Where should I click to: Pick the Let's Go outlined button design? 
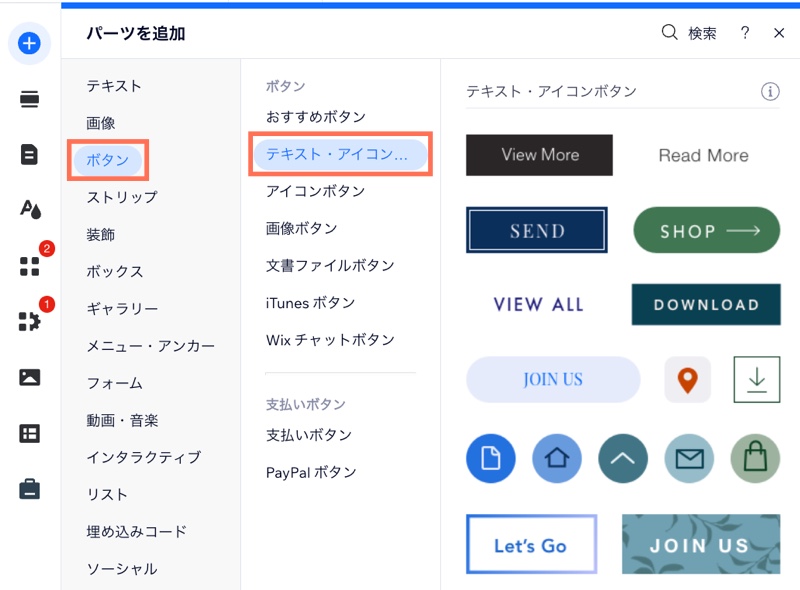[531, 544]
